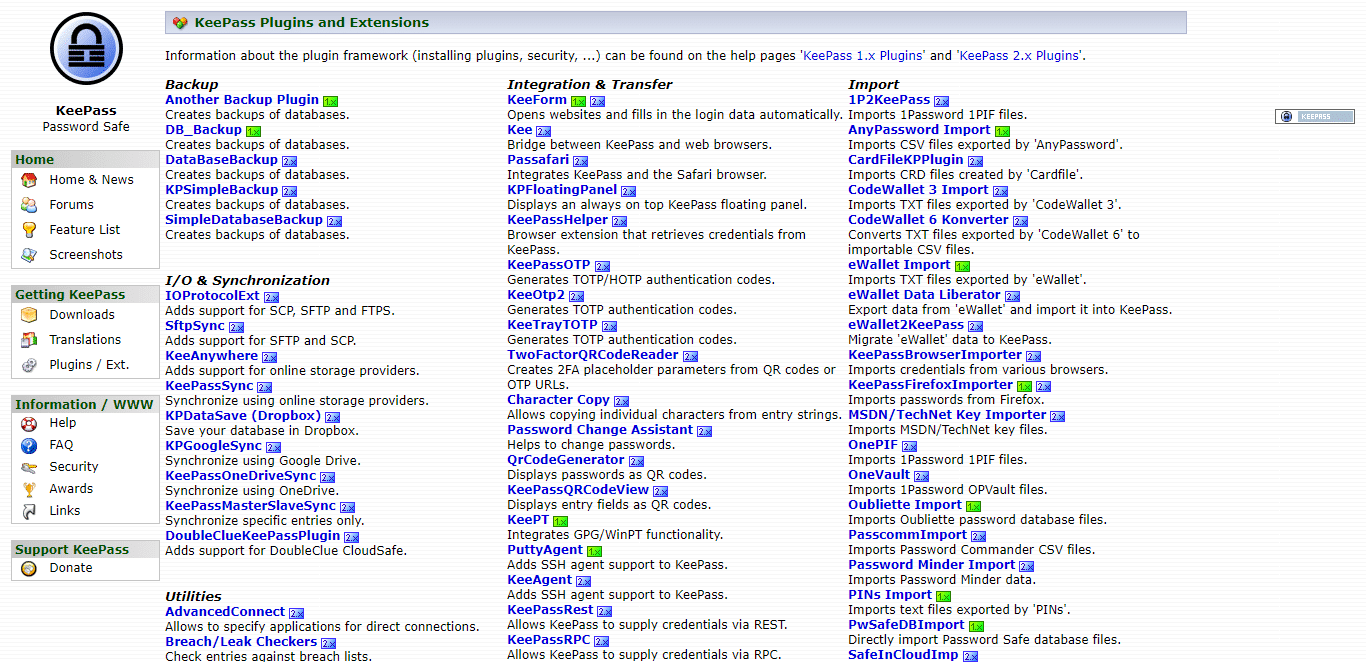Click the Donate coin icon
This screenshot has height=662, width=1366.
pyautogui.click(x=27, y=567)
